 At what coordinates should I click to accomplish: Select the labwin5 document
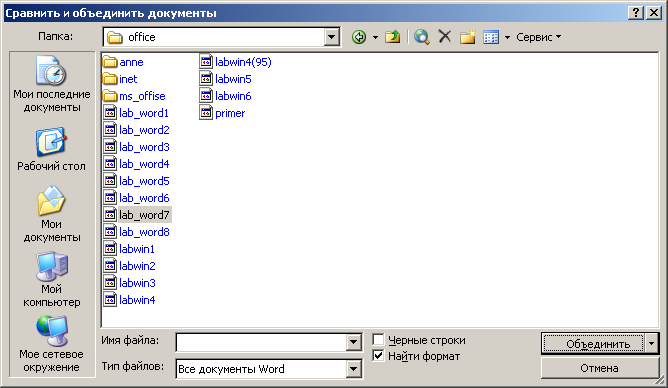[x=225, y=79]
